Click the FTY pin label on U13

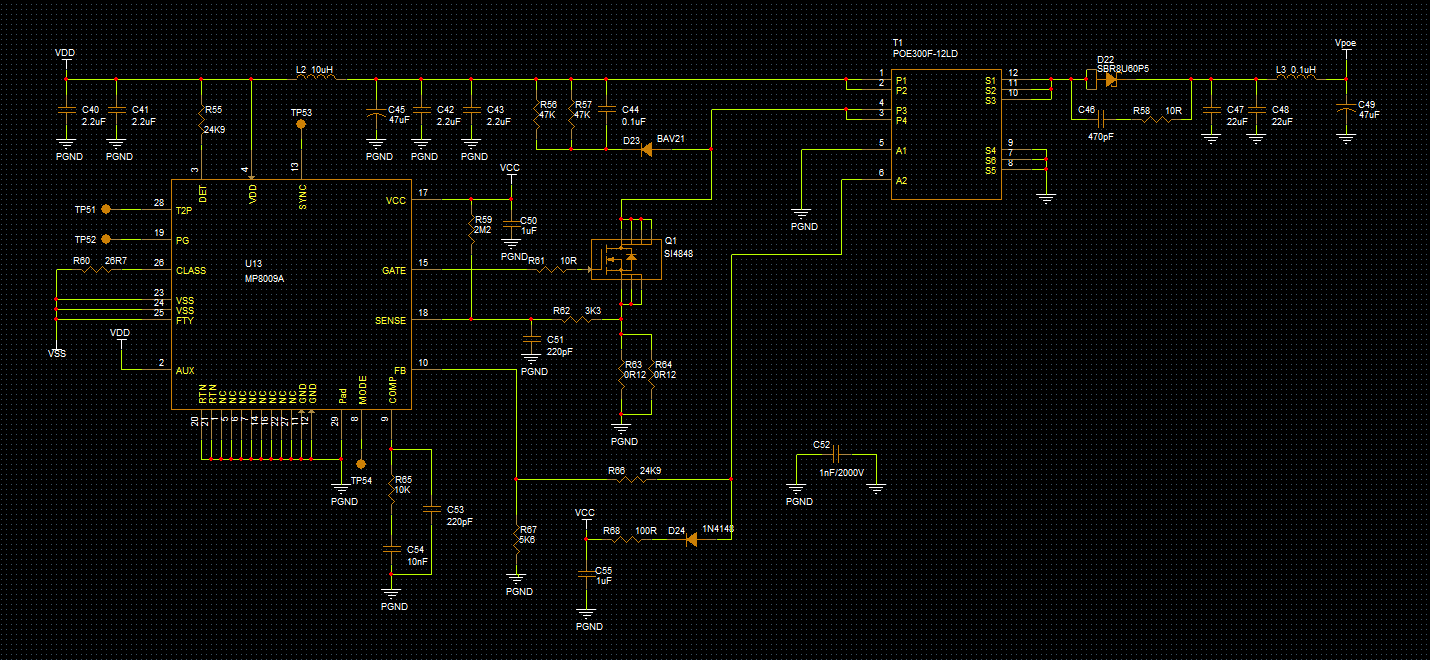click(185, 321)
